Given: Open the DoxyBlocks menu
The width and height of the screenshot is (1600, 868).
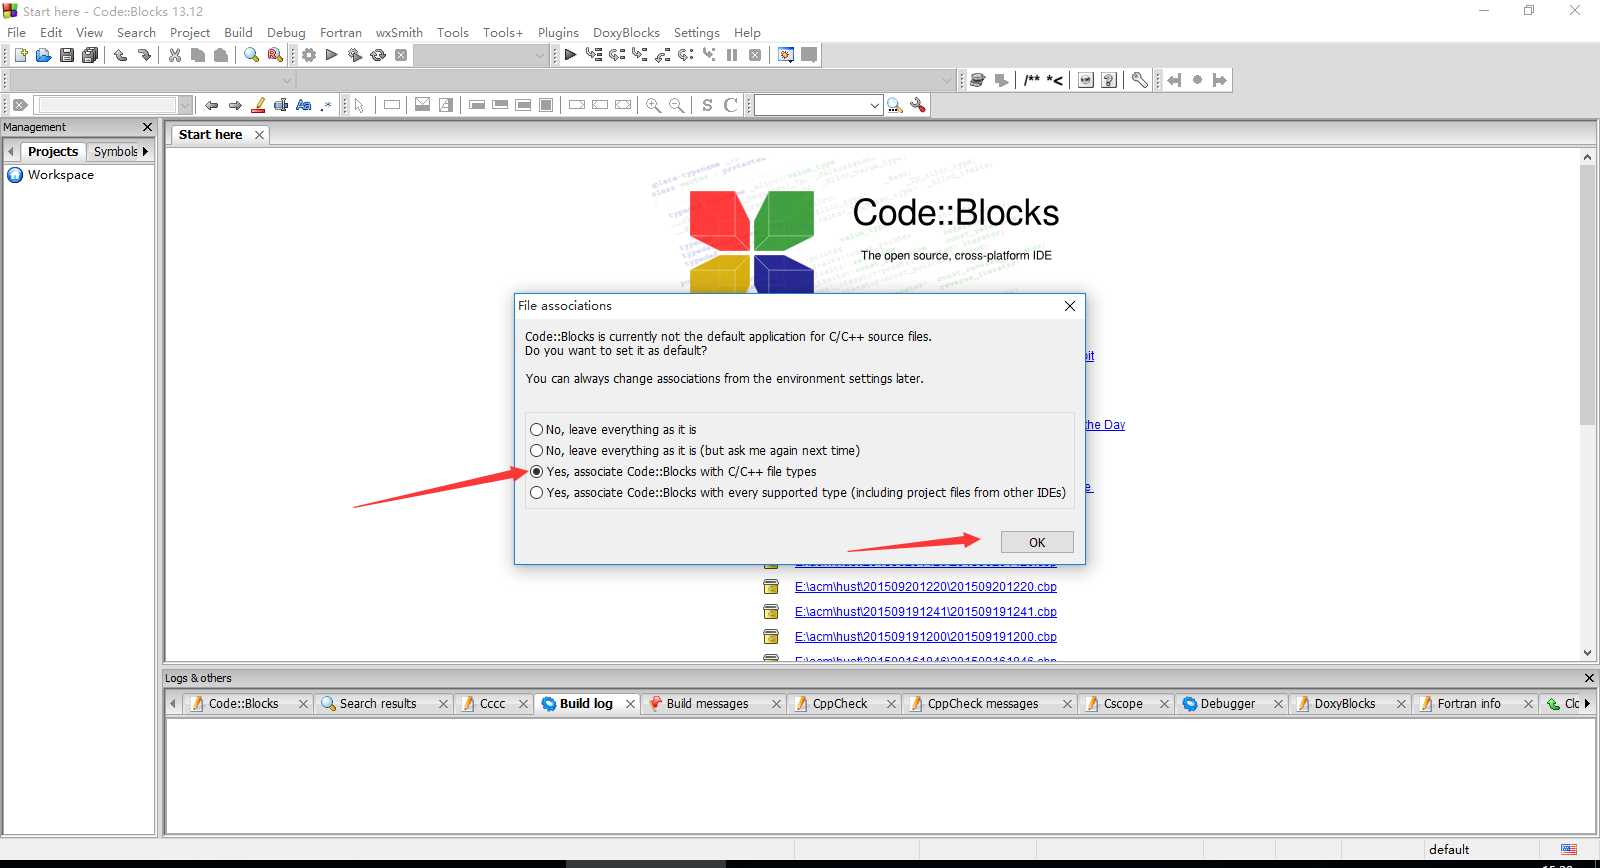Looking at the screenshot, I should (x=626, y=32).
